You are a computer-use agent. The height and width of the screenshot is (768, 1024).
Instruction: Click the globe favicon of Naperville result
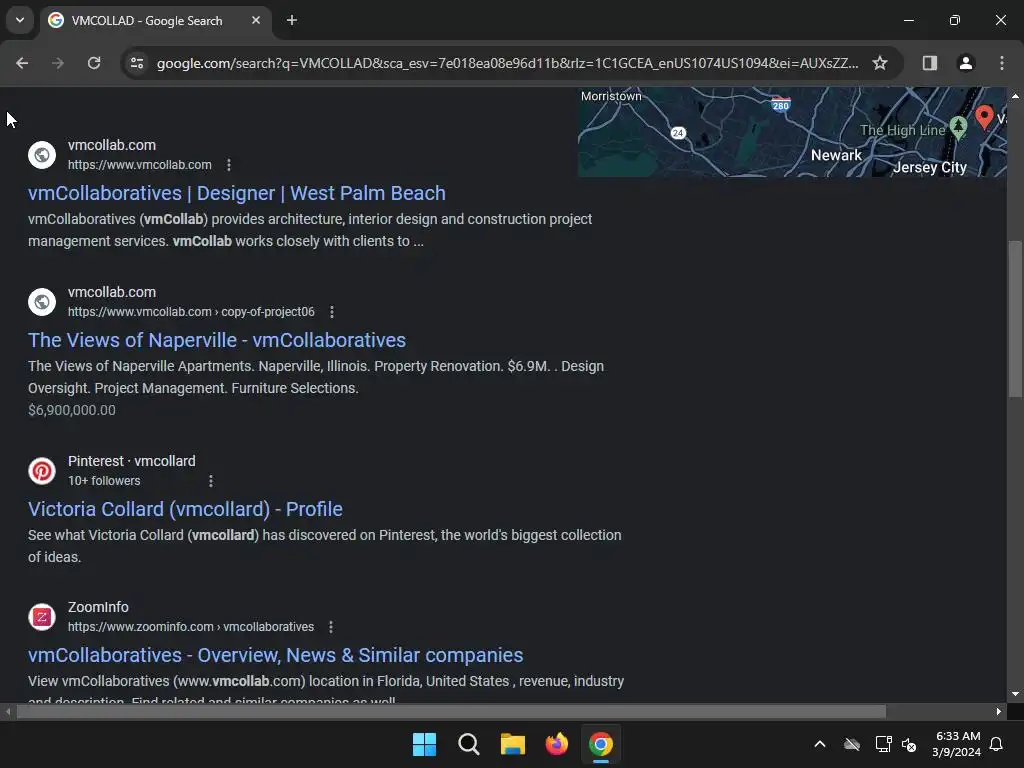[x=42, y=302]
